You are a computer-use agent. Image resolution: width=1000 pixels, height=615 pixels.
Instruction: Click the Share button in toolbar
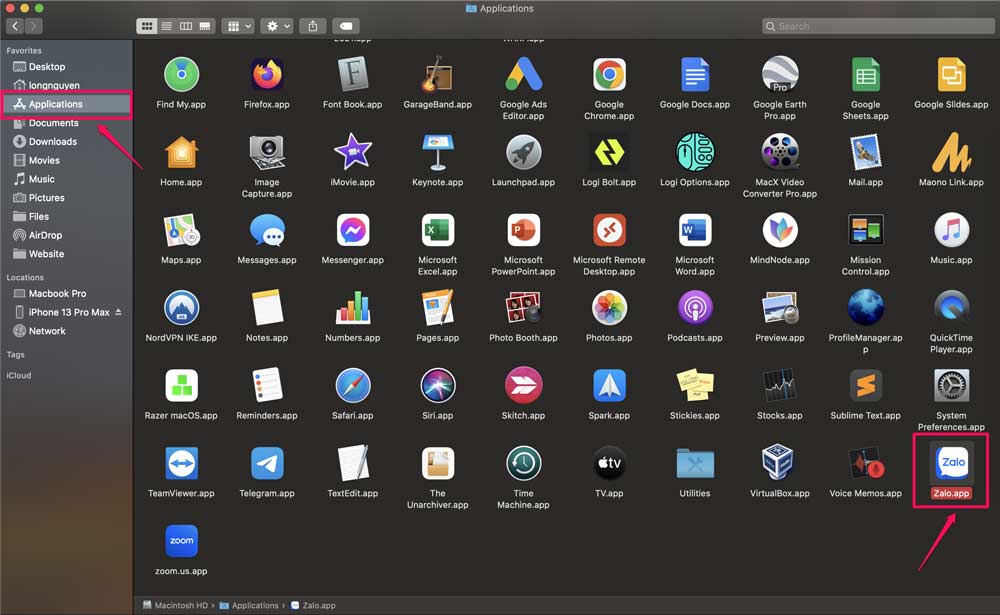313,26
